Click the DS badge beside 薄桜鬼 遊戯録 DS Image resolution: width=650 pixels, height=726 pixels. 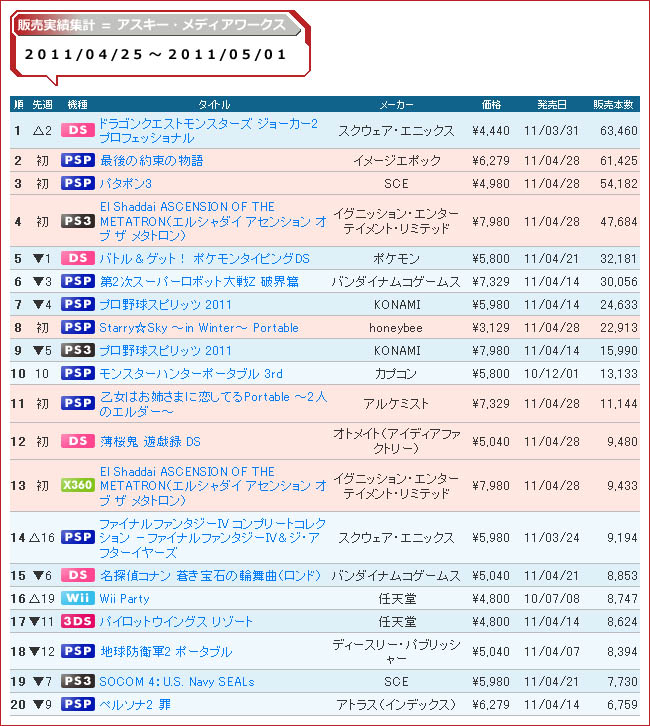point(78,441)
